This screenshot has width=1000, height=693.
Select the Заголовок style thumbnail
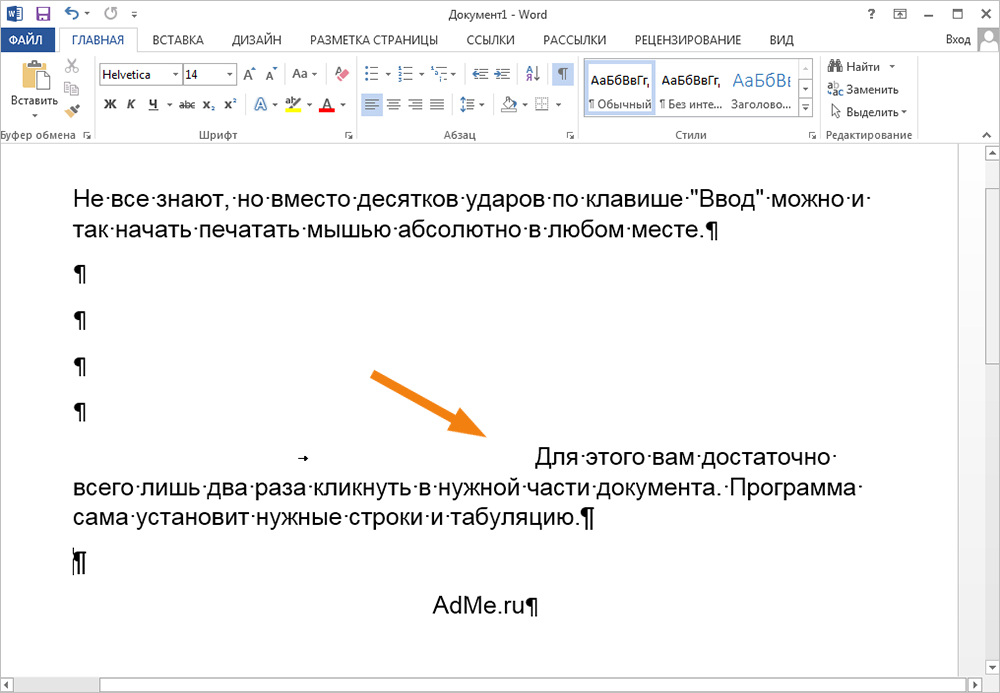pos(761,90)
